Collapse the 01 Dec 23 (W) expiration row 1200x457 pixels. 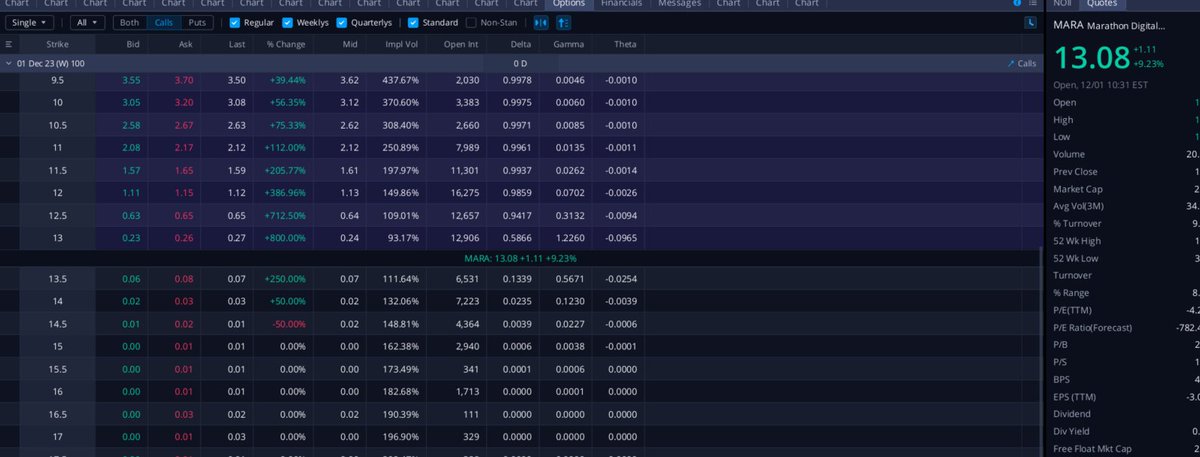[9, 63]
